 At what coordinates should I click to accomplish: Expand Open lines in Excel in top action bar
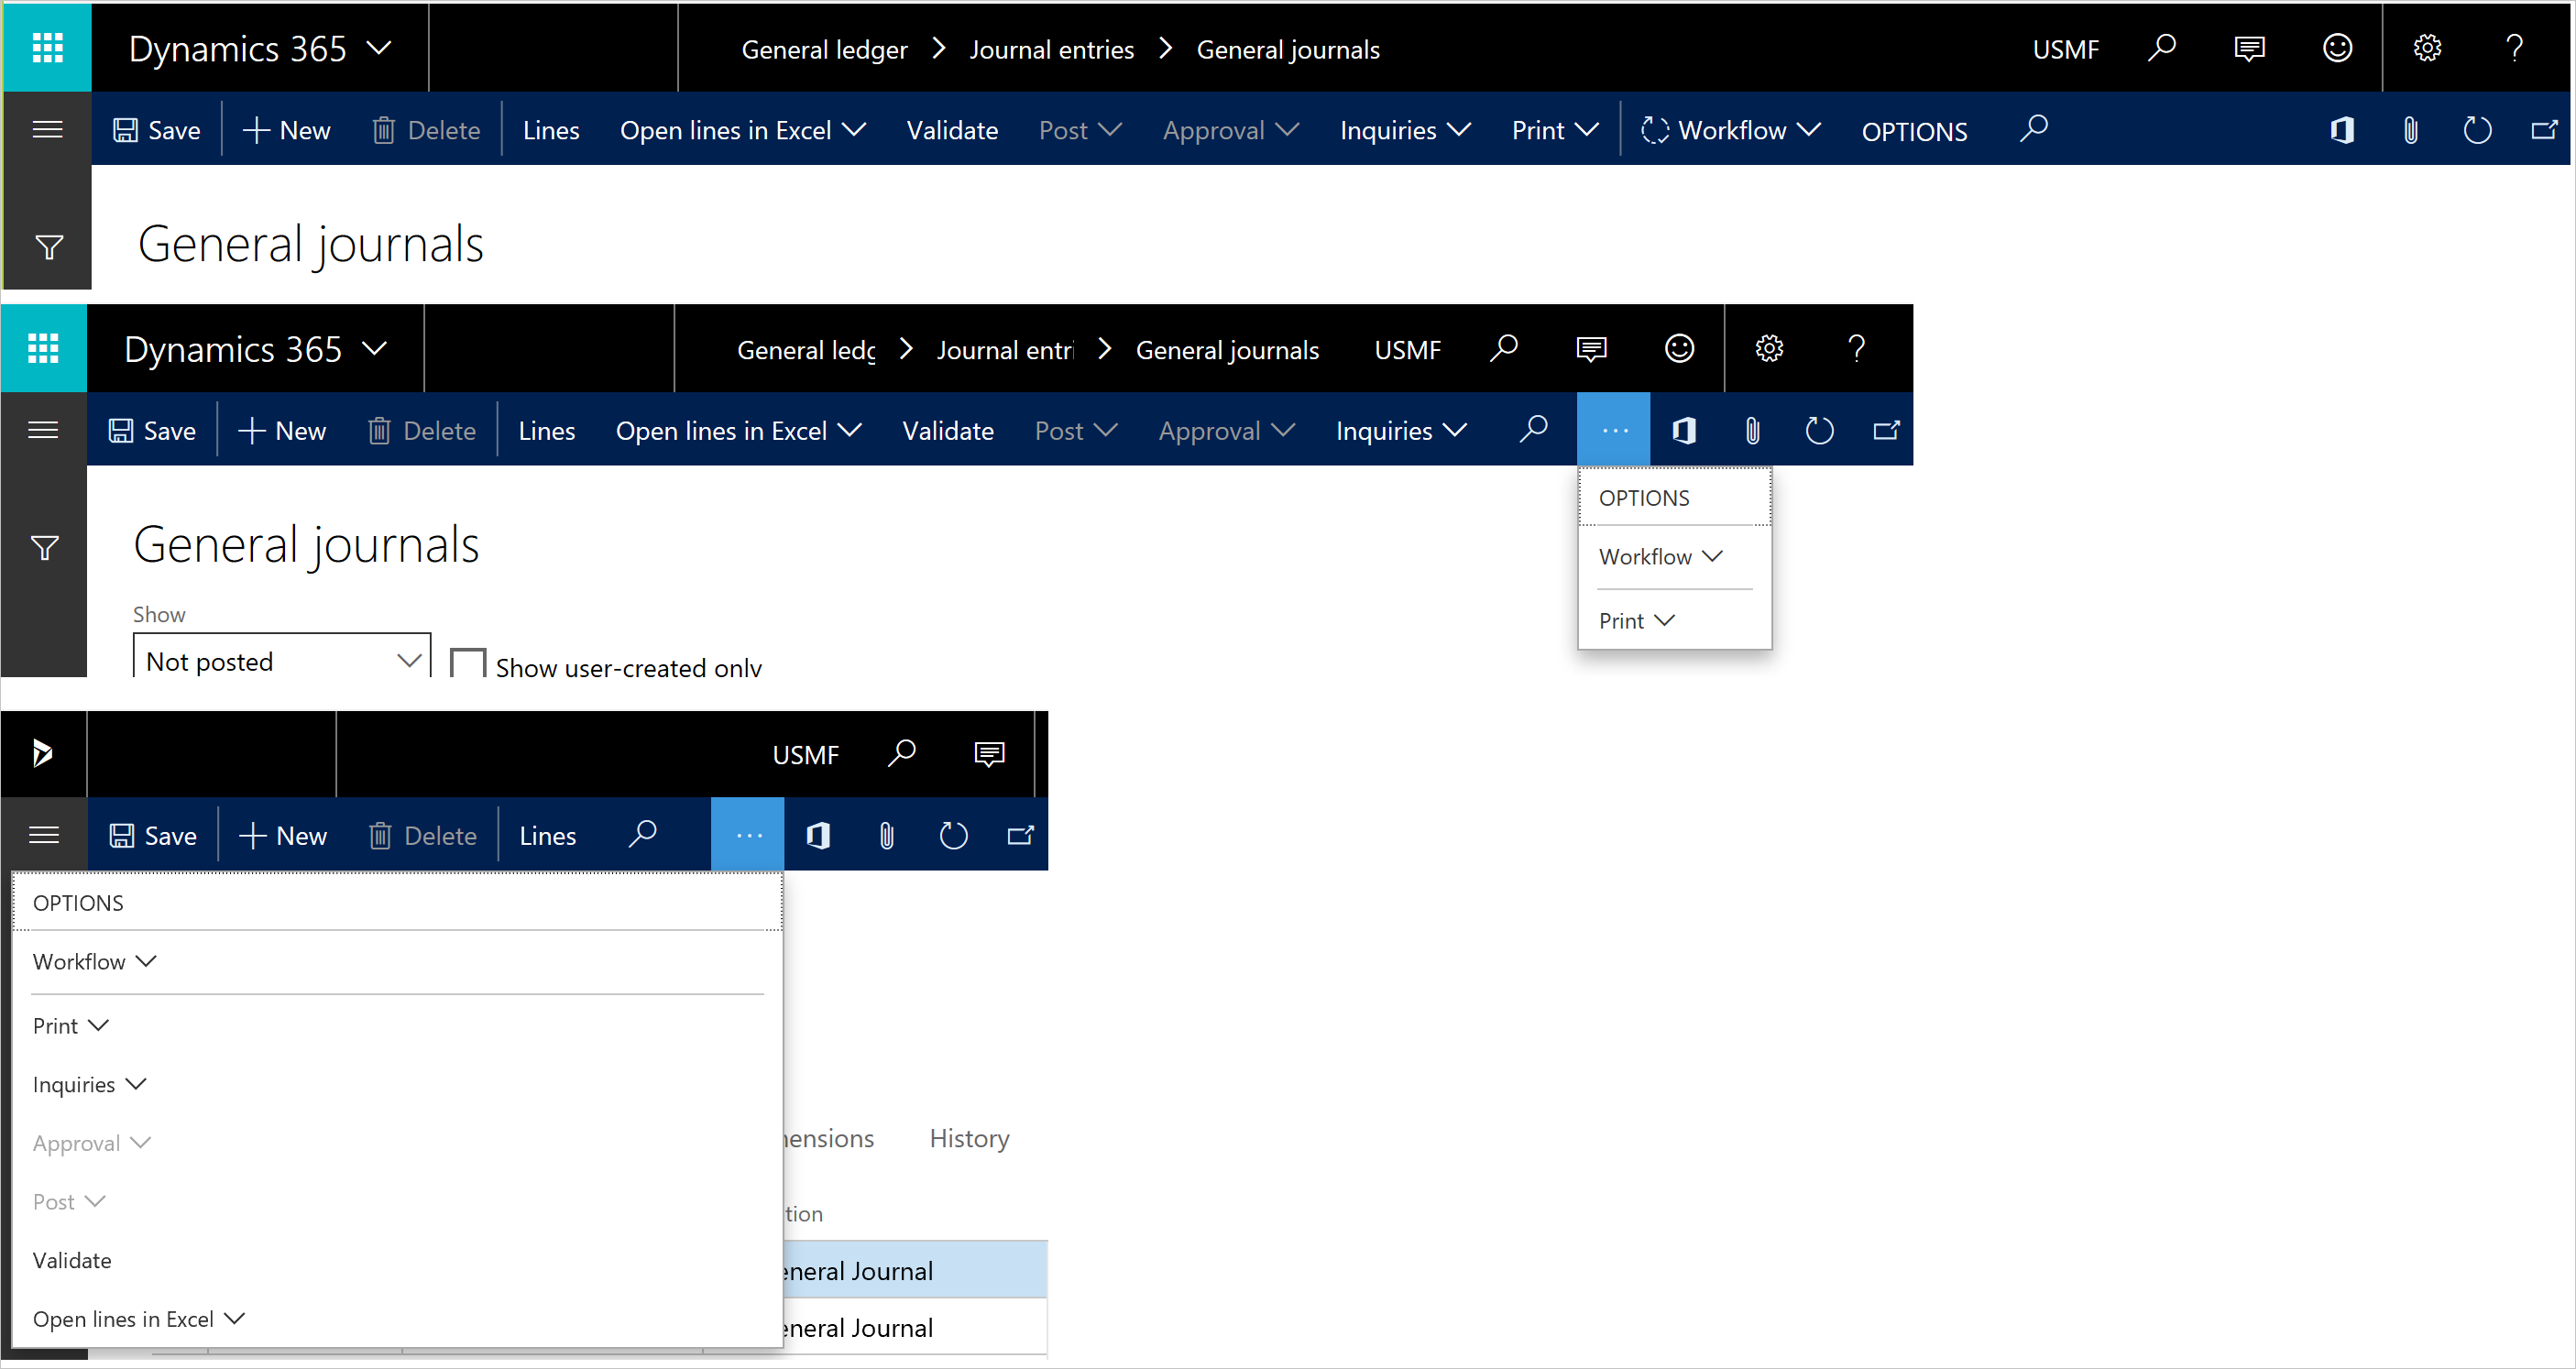click(x=743, y=130)
